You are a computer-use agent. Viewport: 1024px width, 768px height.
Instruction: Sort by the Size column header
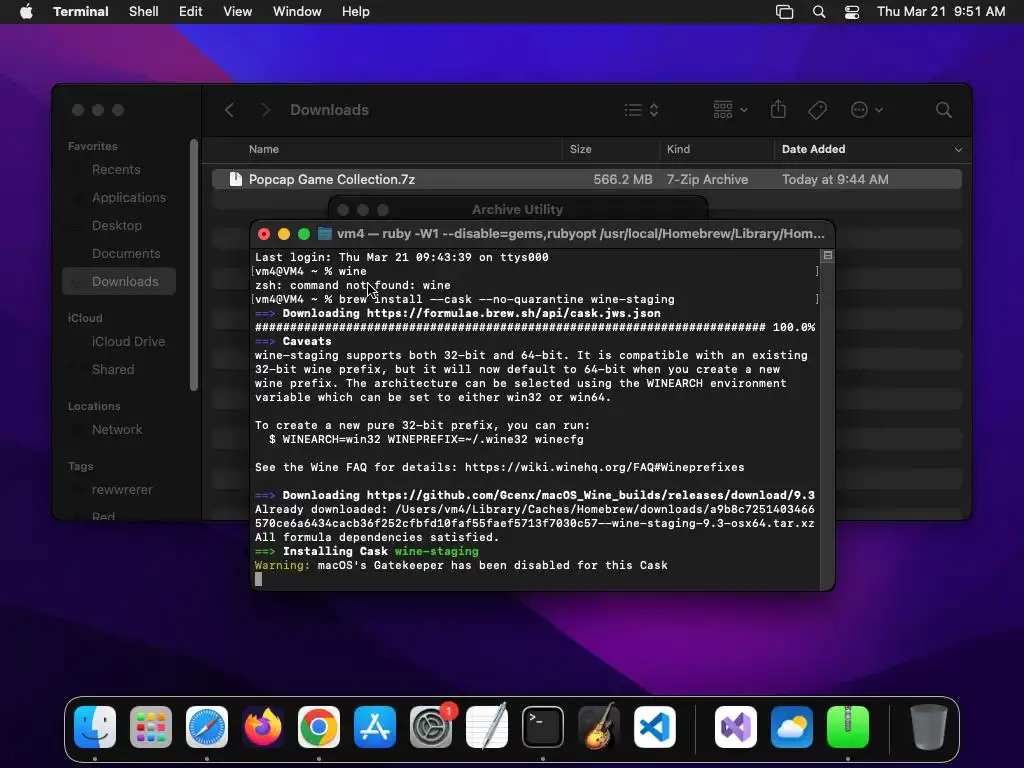click(581, 150)
